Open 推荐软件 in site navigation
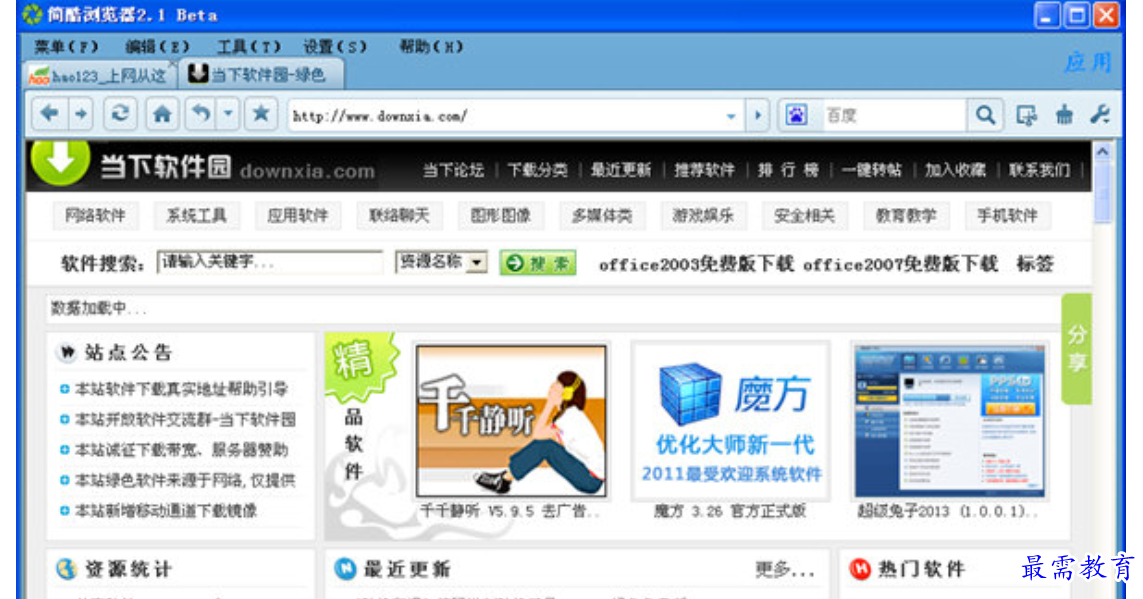This screenshot has height=599, width=1143. pyautogui.click(x=704, y=171)
